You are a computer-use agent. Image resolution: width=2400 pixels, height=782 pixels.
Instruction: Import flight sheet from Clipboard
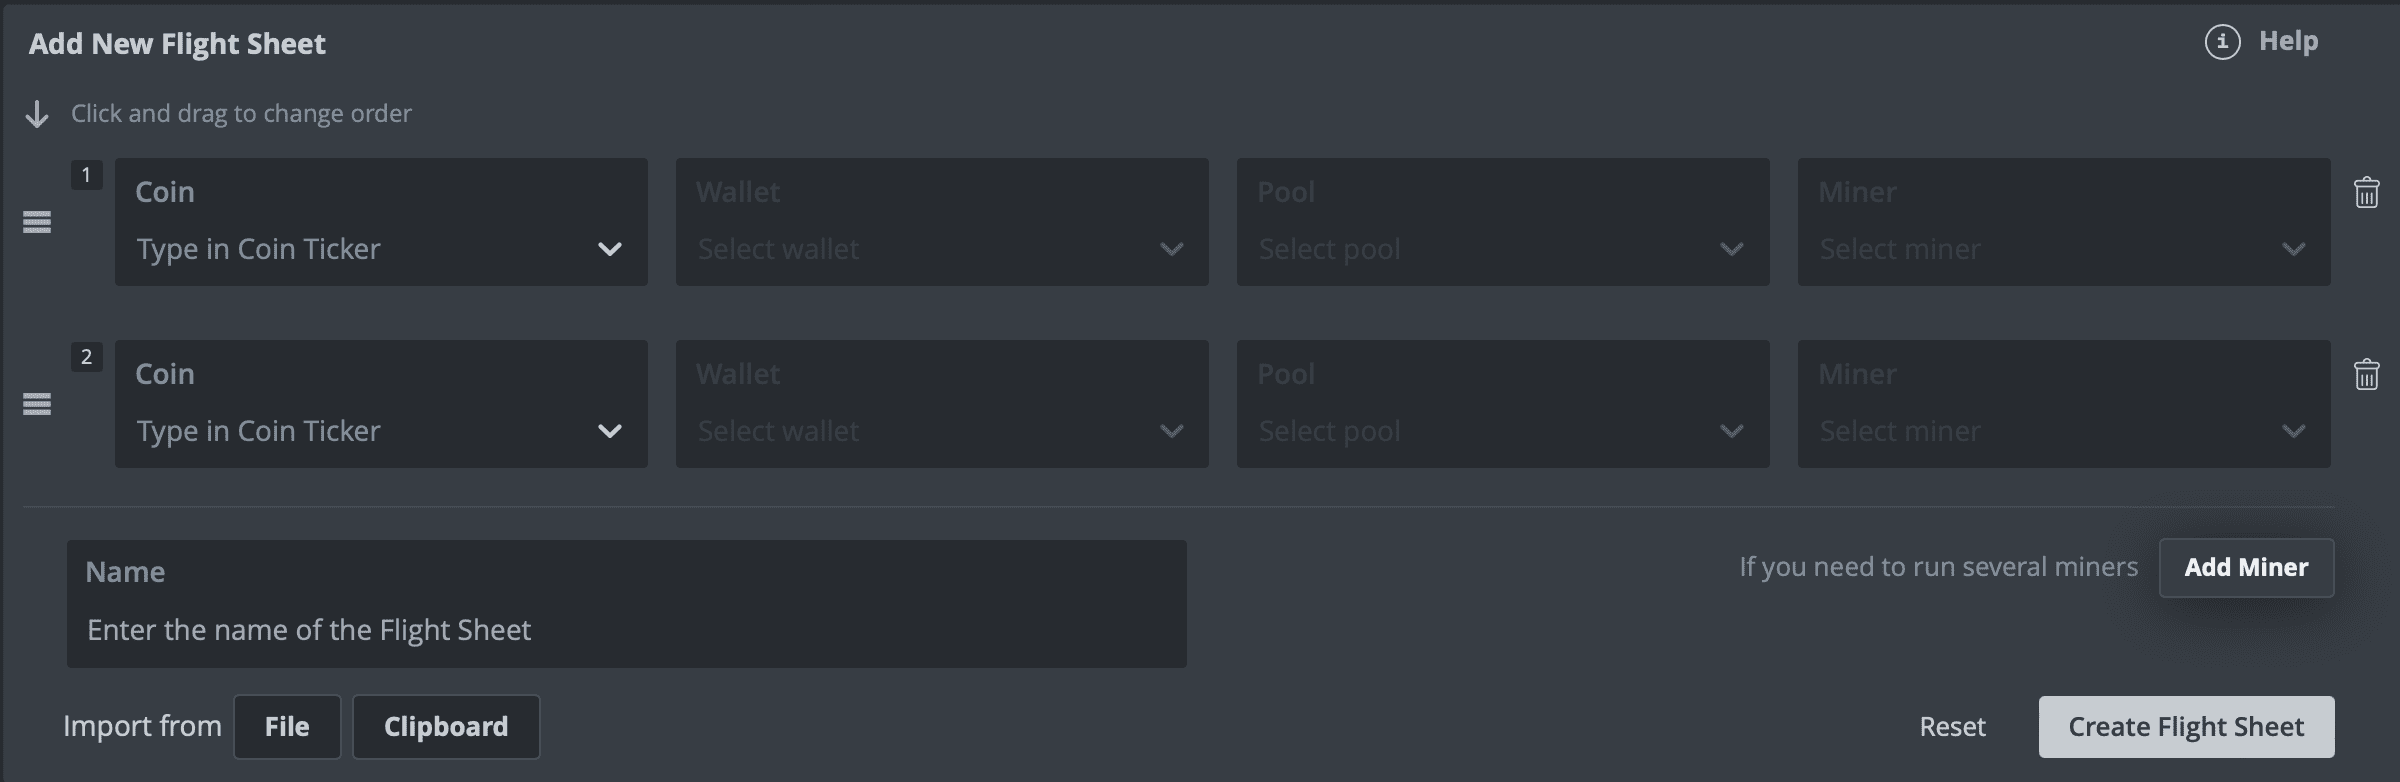[446, 727]
